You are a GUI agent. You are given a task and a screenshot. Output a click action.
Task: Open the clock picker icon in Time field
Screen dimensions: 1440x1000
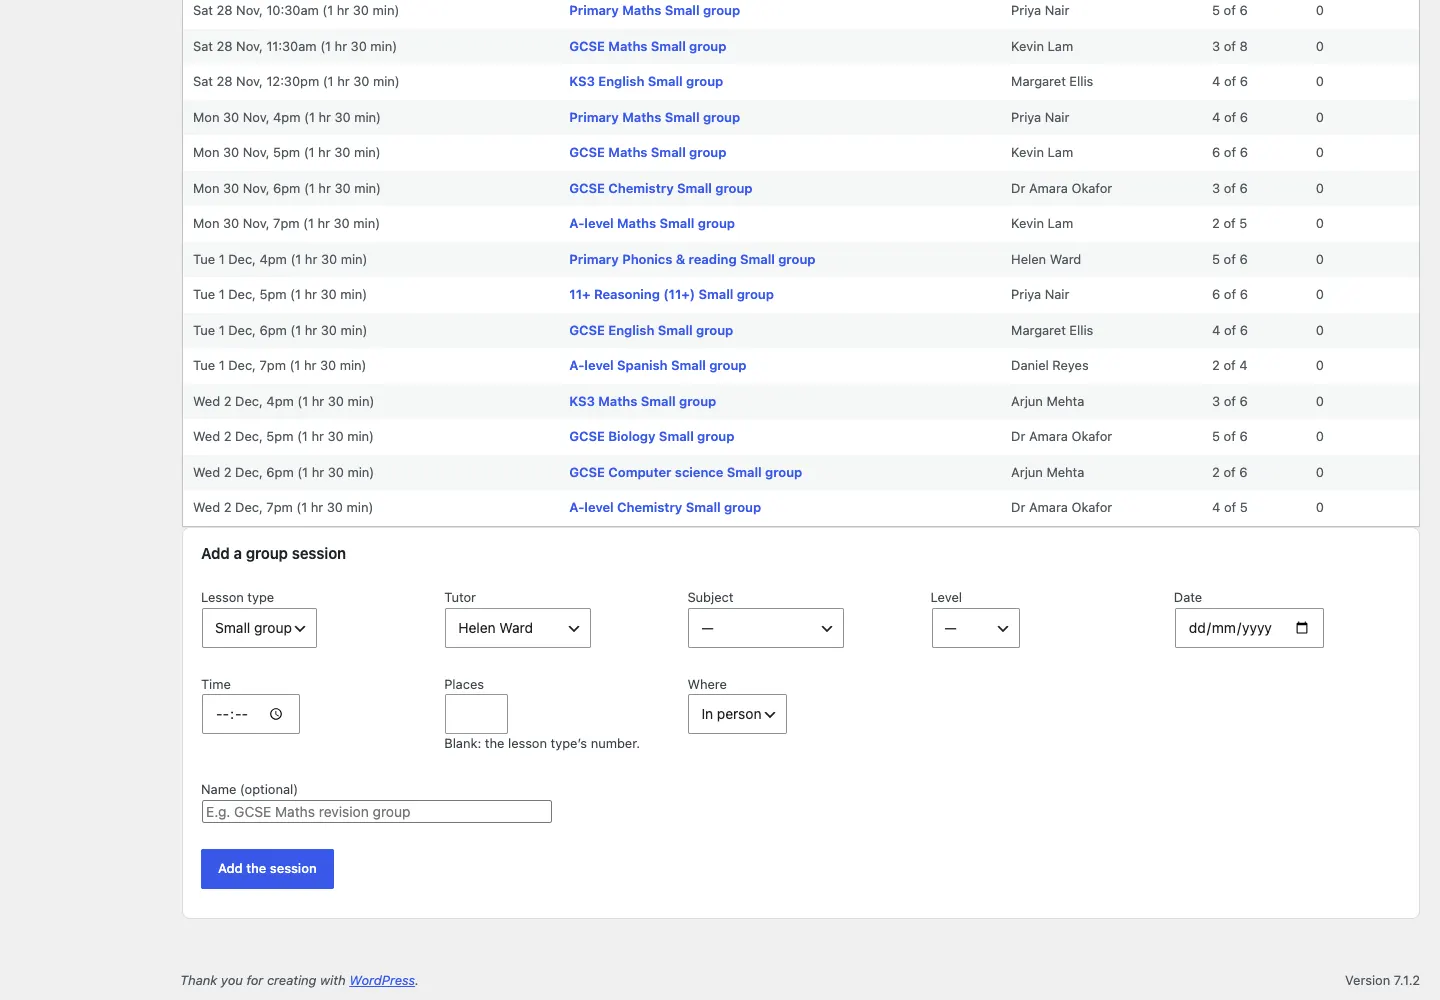click(276, 714)
